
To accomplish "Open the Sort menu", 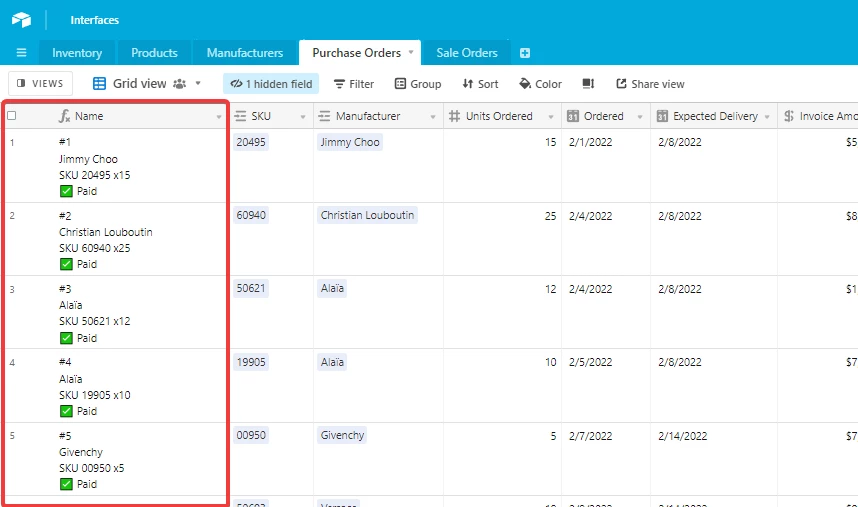I will (480, 84).
